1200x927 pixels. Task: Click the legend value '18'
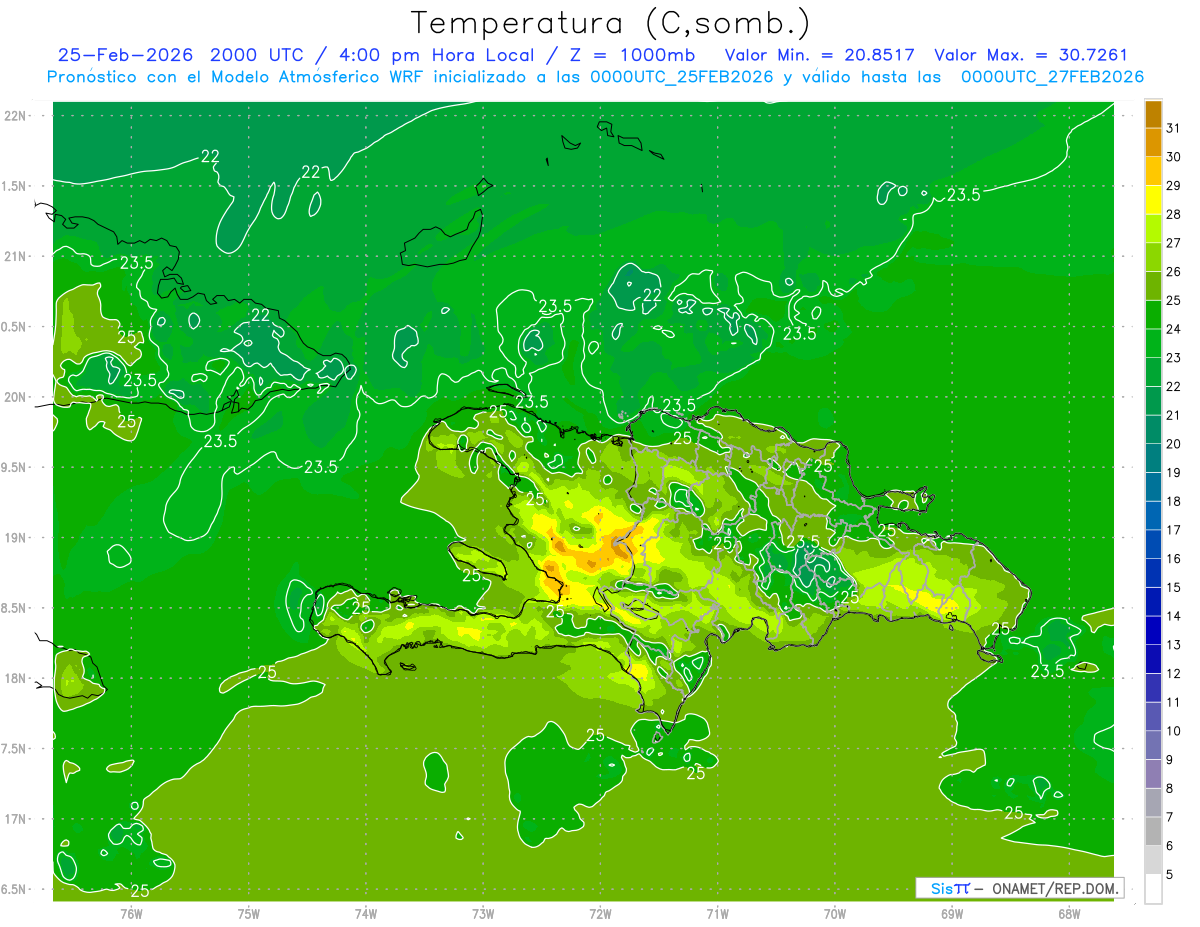(1174, 501)
